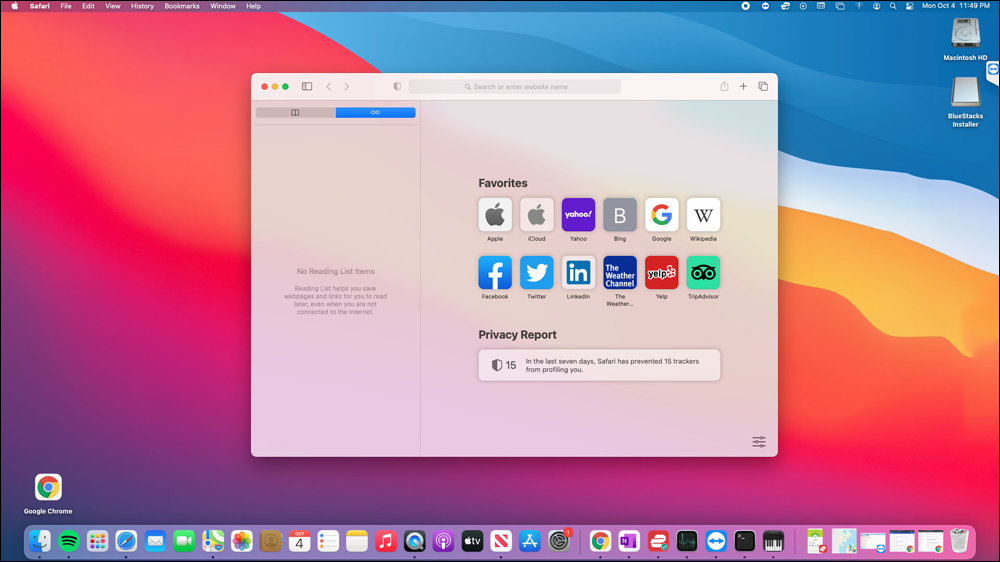Open start page customize settings sliders icon

pos(759,441)
